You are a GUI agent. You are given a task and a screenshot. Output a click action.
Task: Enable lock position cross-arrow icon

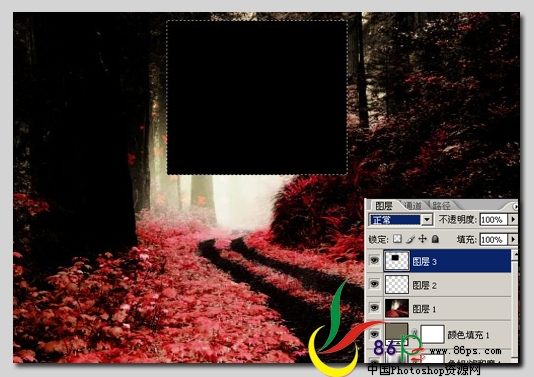point(422,239)
